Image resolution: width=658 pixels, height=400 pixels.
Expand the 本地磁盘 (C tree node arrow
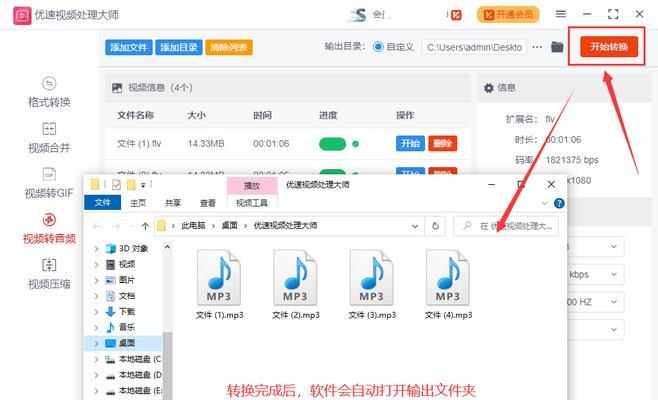point(97,359)
